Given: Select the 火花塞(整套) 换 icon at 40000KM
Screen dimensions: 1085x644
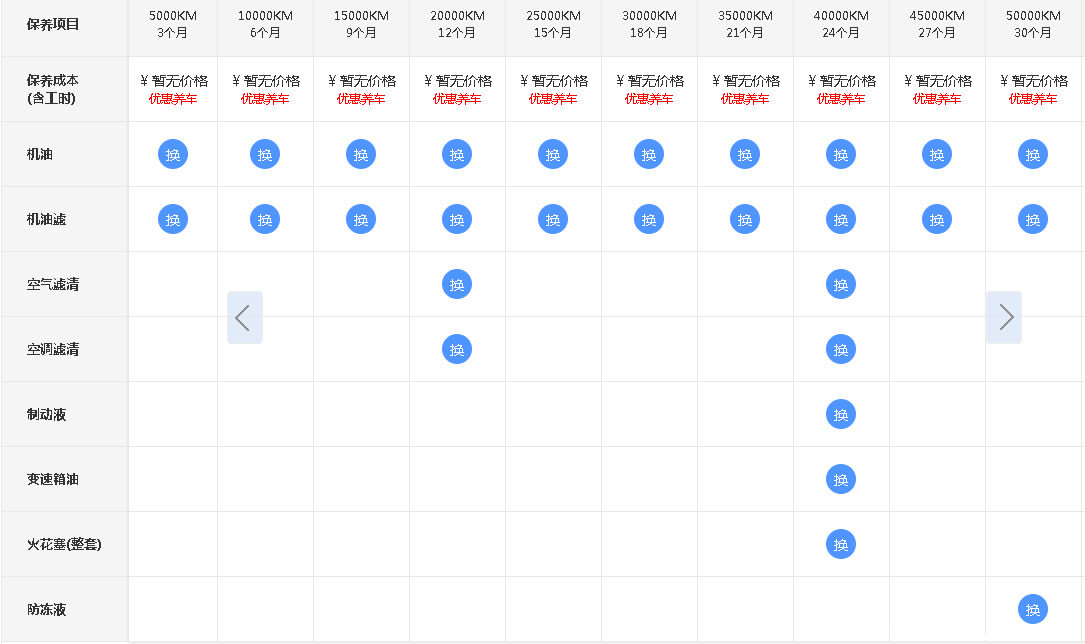Looking at the screenshot, I should pyautogui.click(x=841, y=544).
